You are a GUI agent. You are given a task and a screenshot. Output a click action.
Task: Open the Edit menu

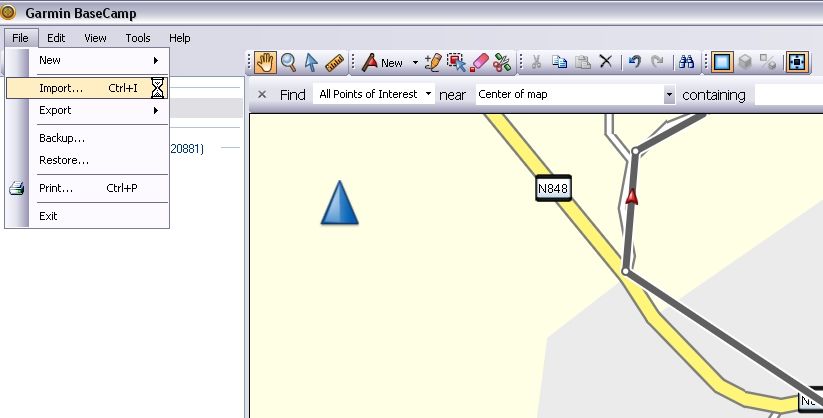coord(56,38)
